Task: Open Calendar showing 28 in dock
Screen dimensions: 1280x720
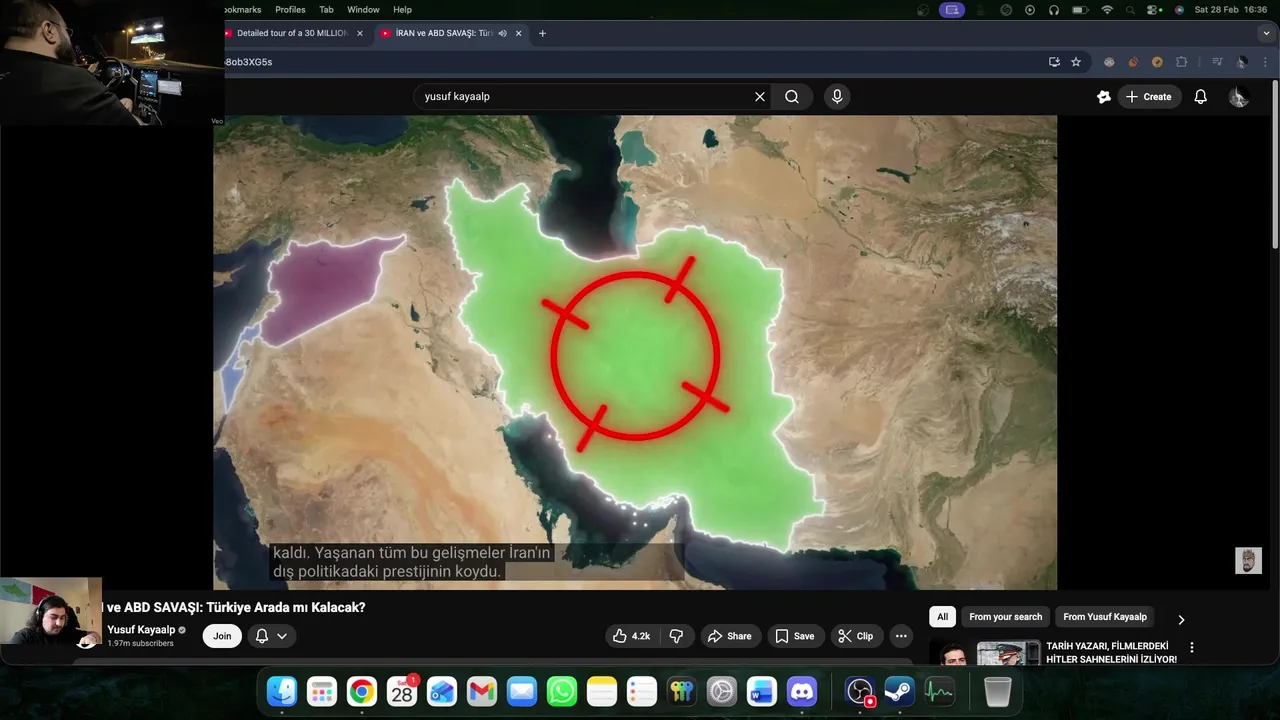Action: [x=402, y=691]
